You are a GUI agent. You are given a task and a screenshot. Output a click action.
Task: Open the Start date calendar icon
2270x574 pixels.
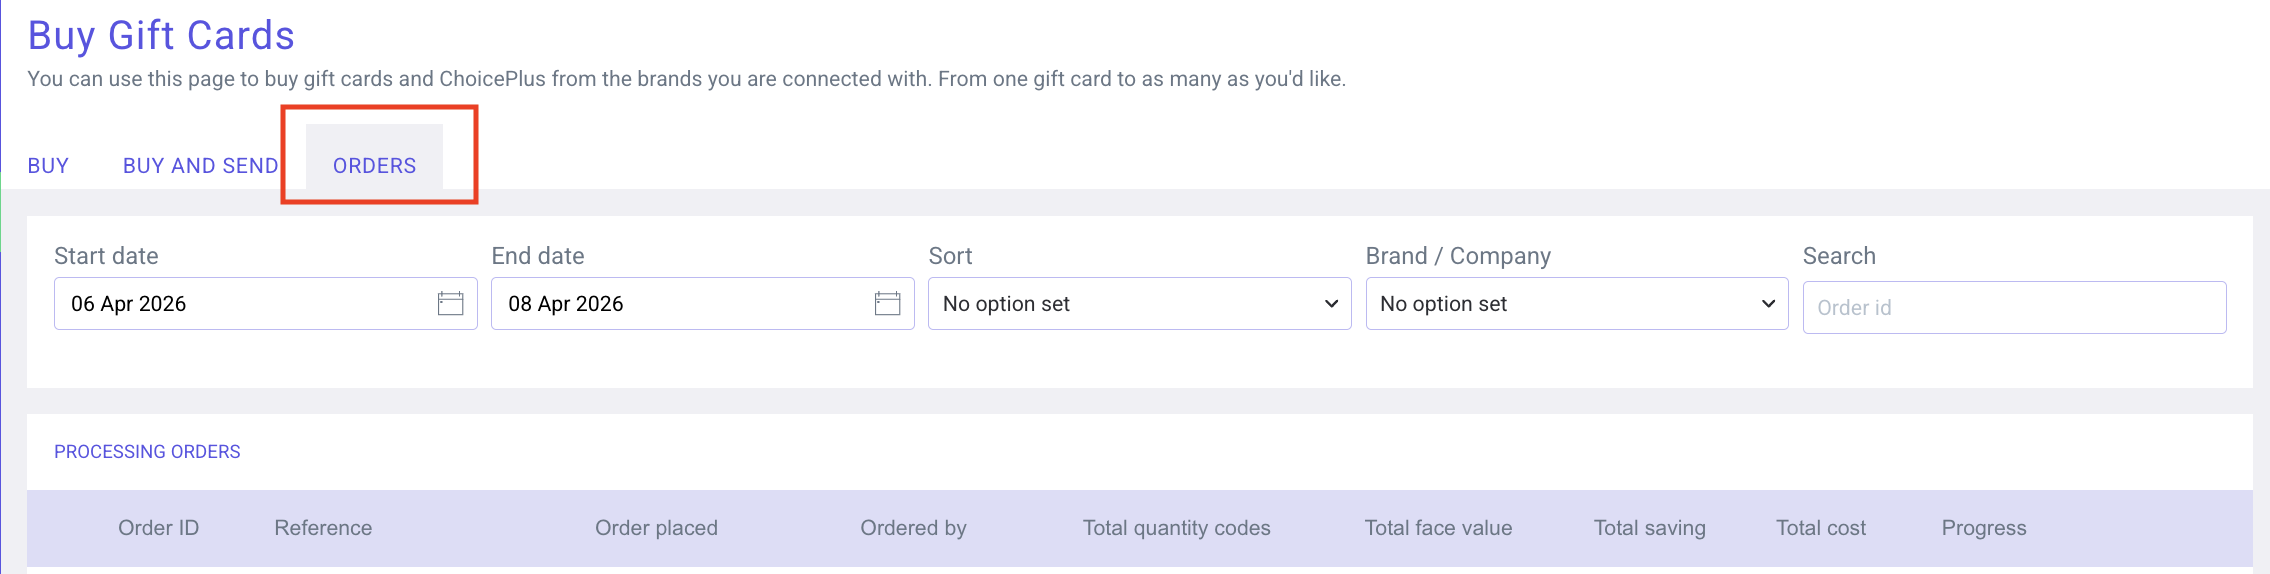450,304
